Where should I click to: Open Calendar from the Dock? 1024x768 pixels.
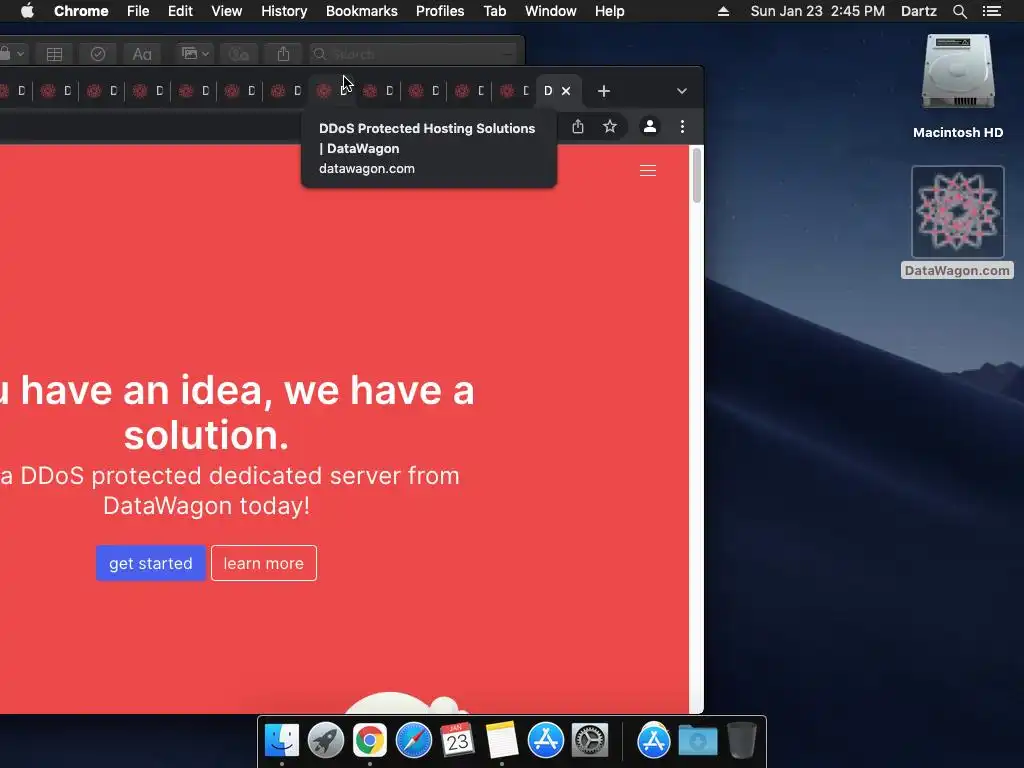[x=457, y=741]
